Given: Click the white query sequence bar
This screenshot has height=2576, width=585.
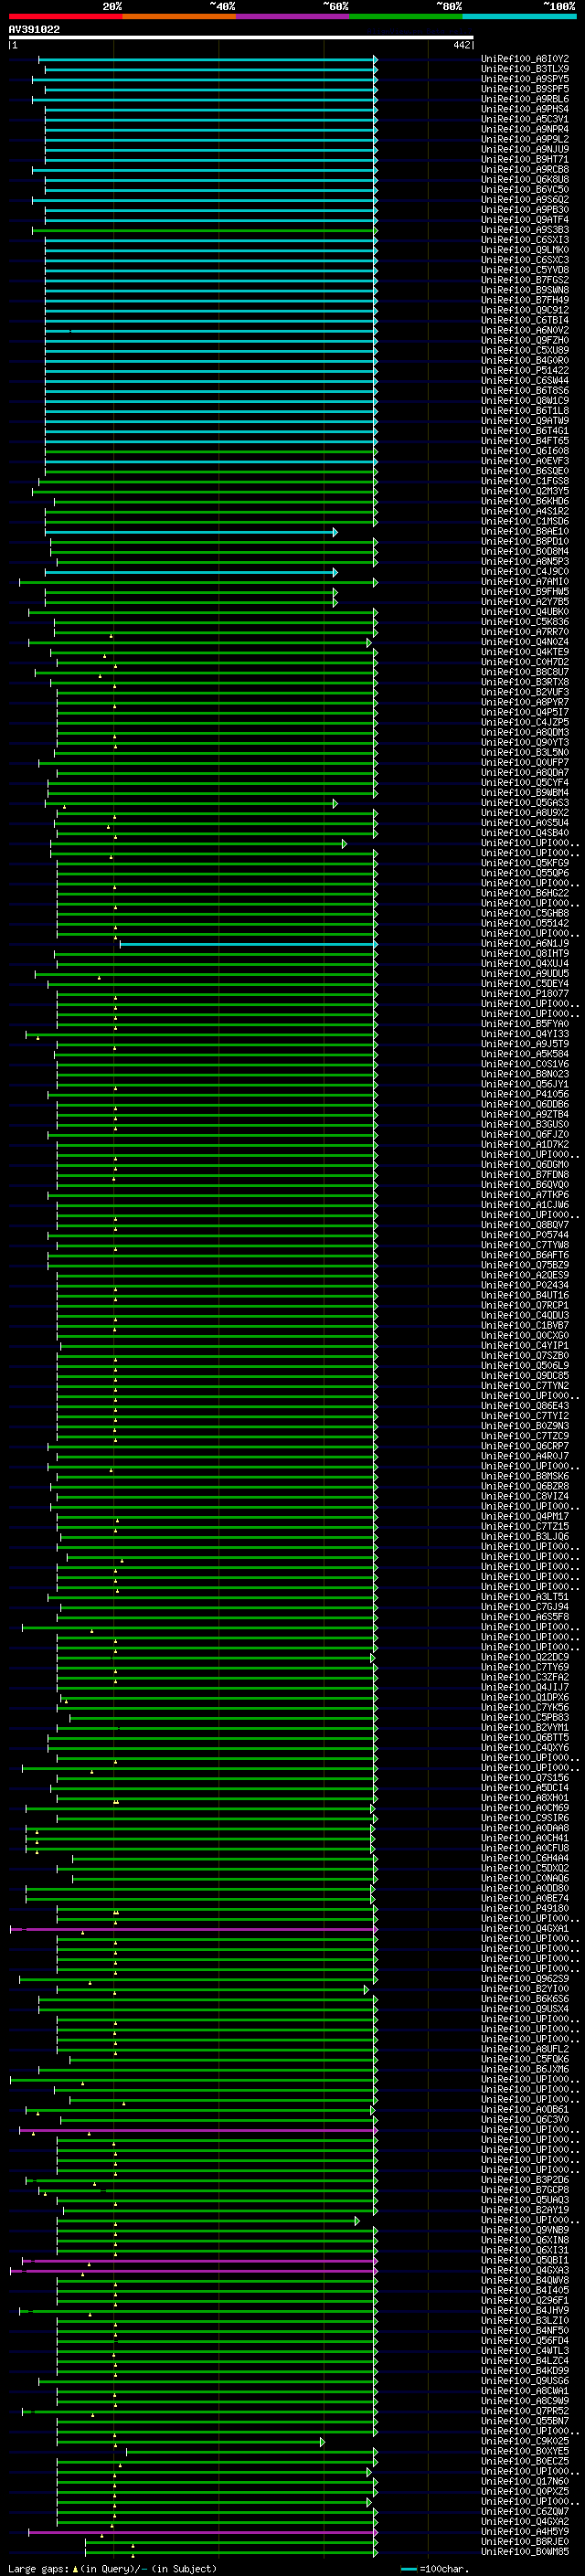Looking at the screenshot, I should click(241, 38).
